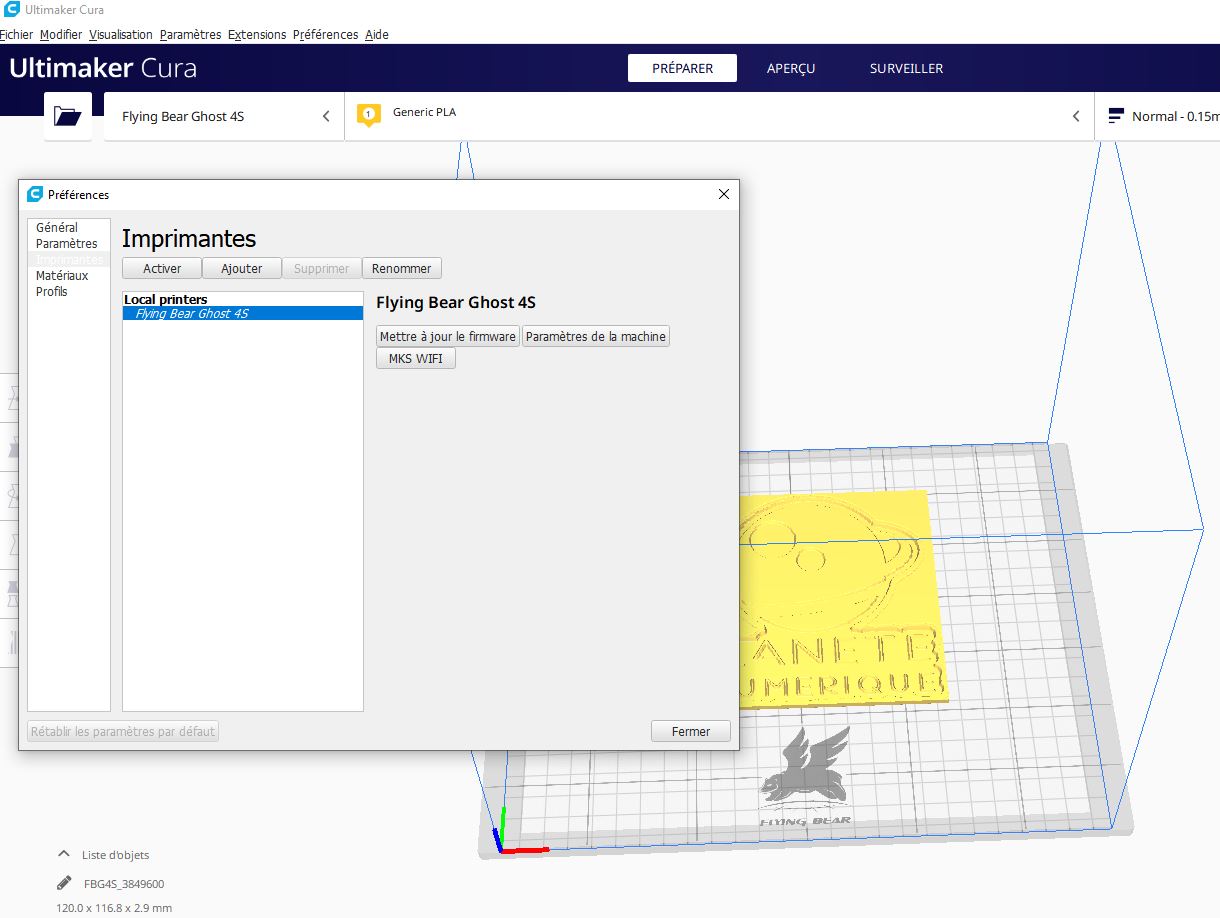The height and width of the screenshot is (918, 1220).
Task: Open the Extensions menu
Action: tap(257, 34)
